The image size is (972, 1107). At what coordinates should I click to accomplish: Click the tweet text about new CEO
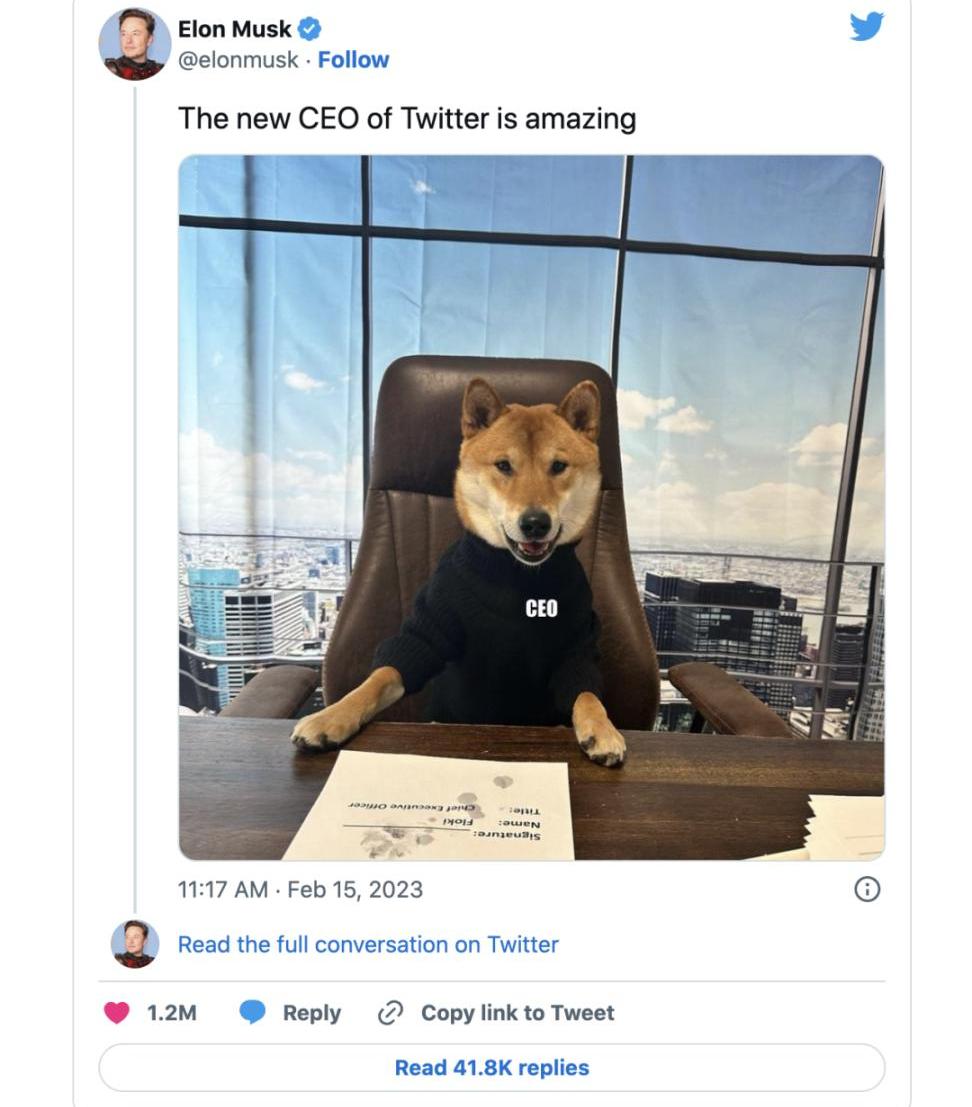click(x=407, y=119)
